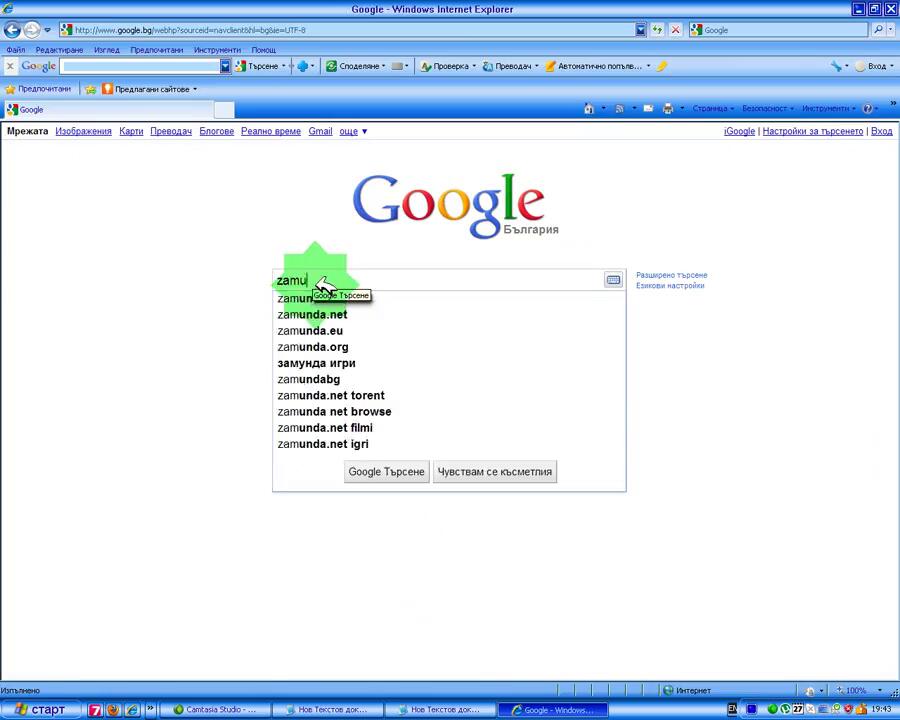The height and width of the screenshot is (720, 900).
Task: Open the Инструменти menu in menu bar
Action: (217, 49)
